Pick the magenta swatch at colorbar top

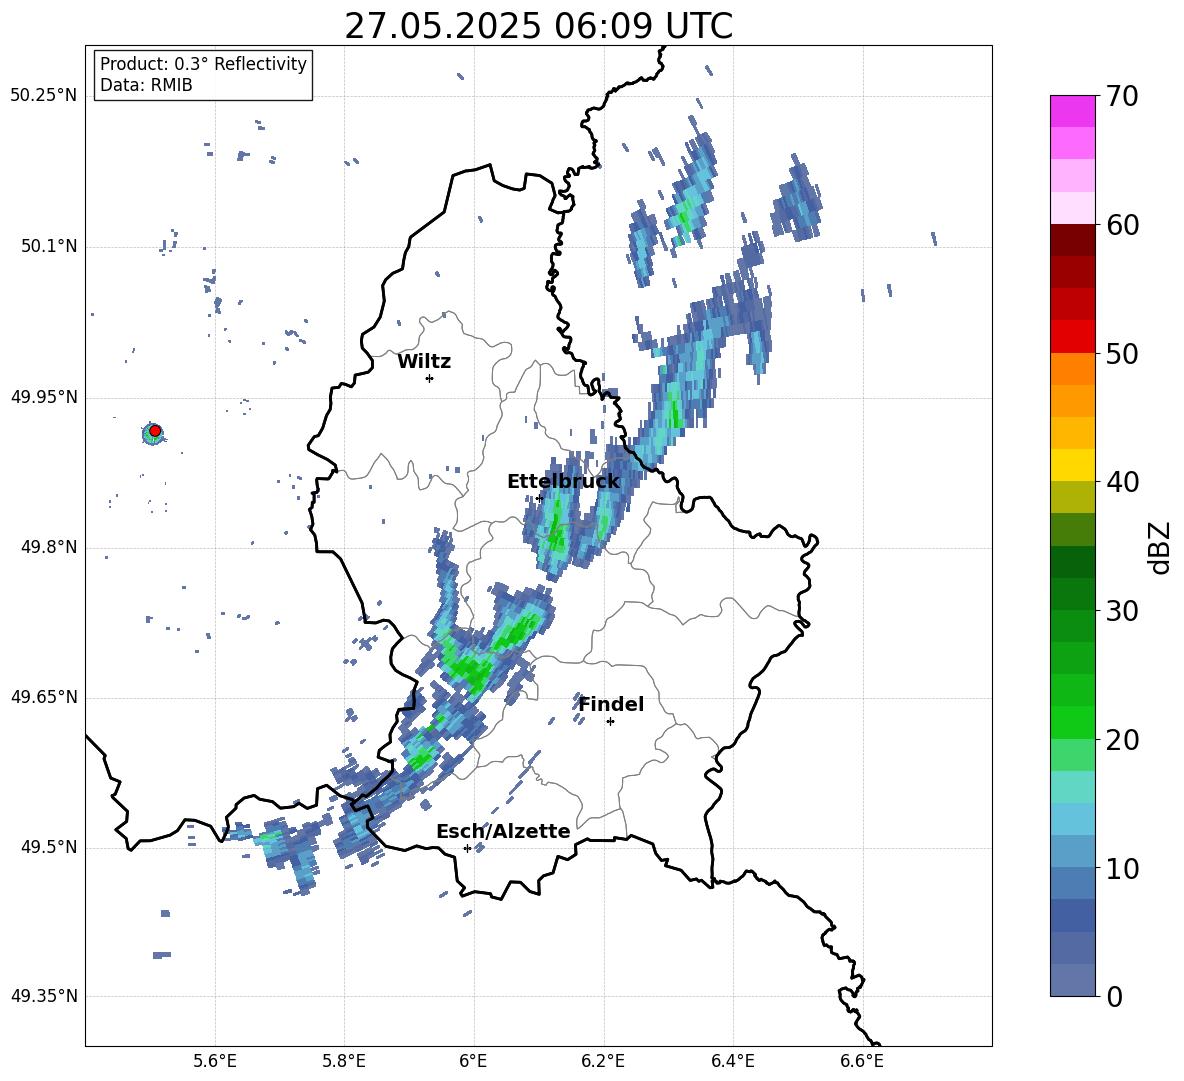(1073, 111)
